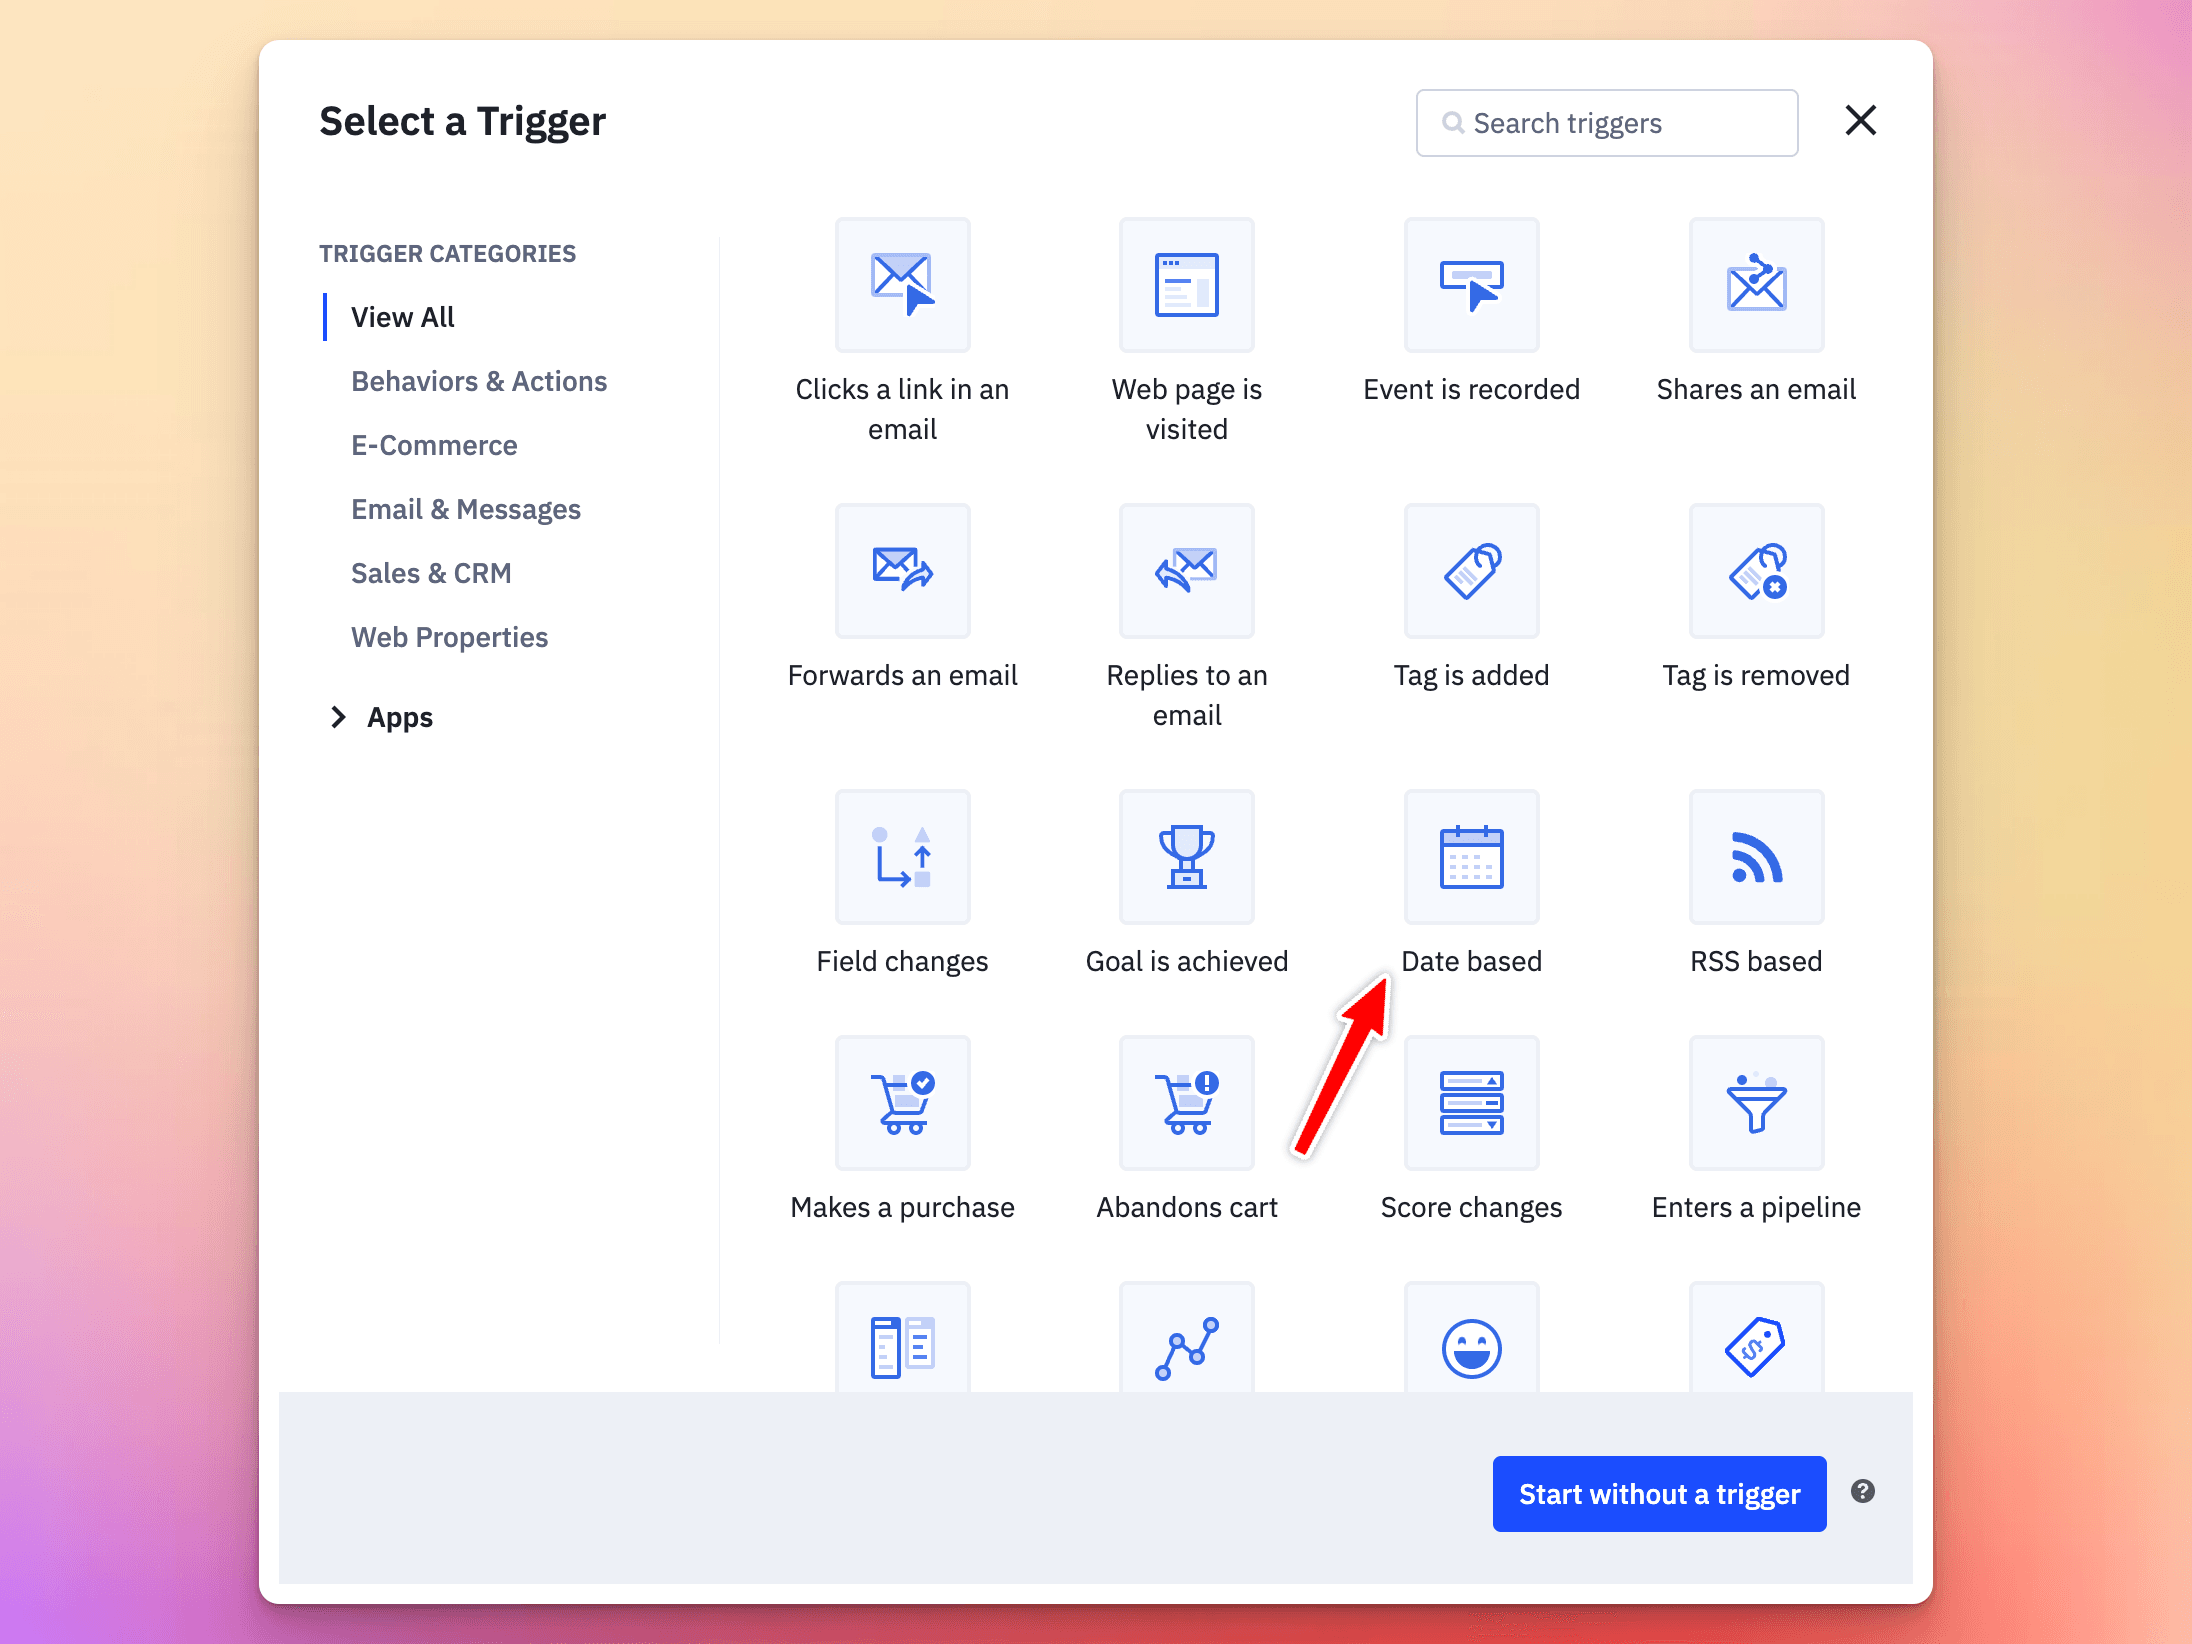
Task: Click the 'Web page is visited' label text
Action: [x=1187, y=409]
